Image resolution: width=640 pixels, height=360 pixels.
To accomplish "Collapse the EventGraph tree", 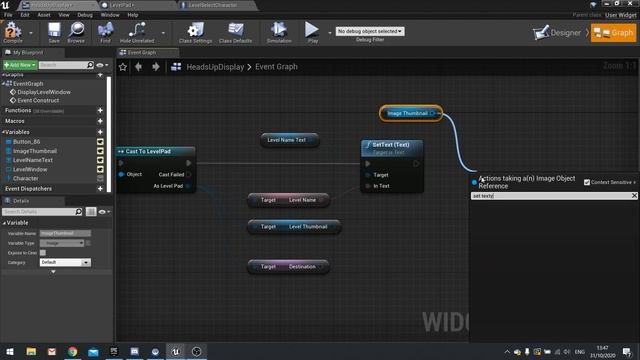I will point(4,84).
